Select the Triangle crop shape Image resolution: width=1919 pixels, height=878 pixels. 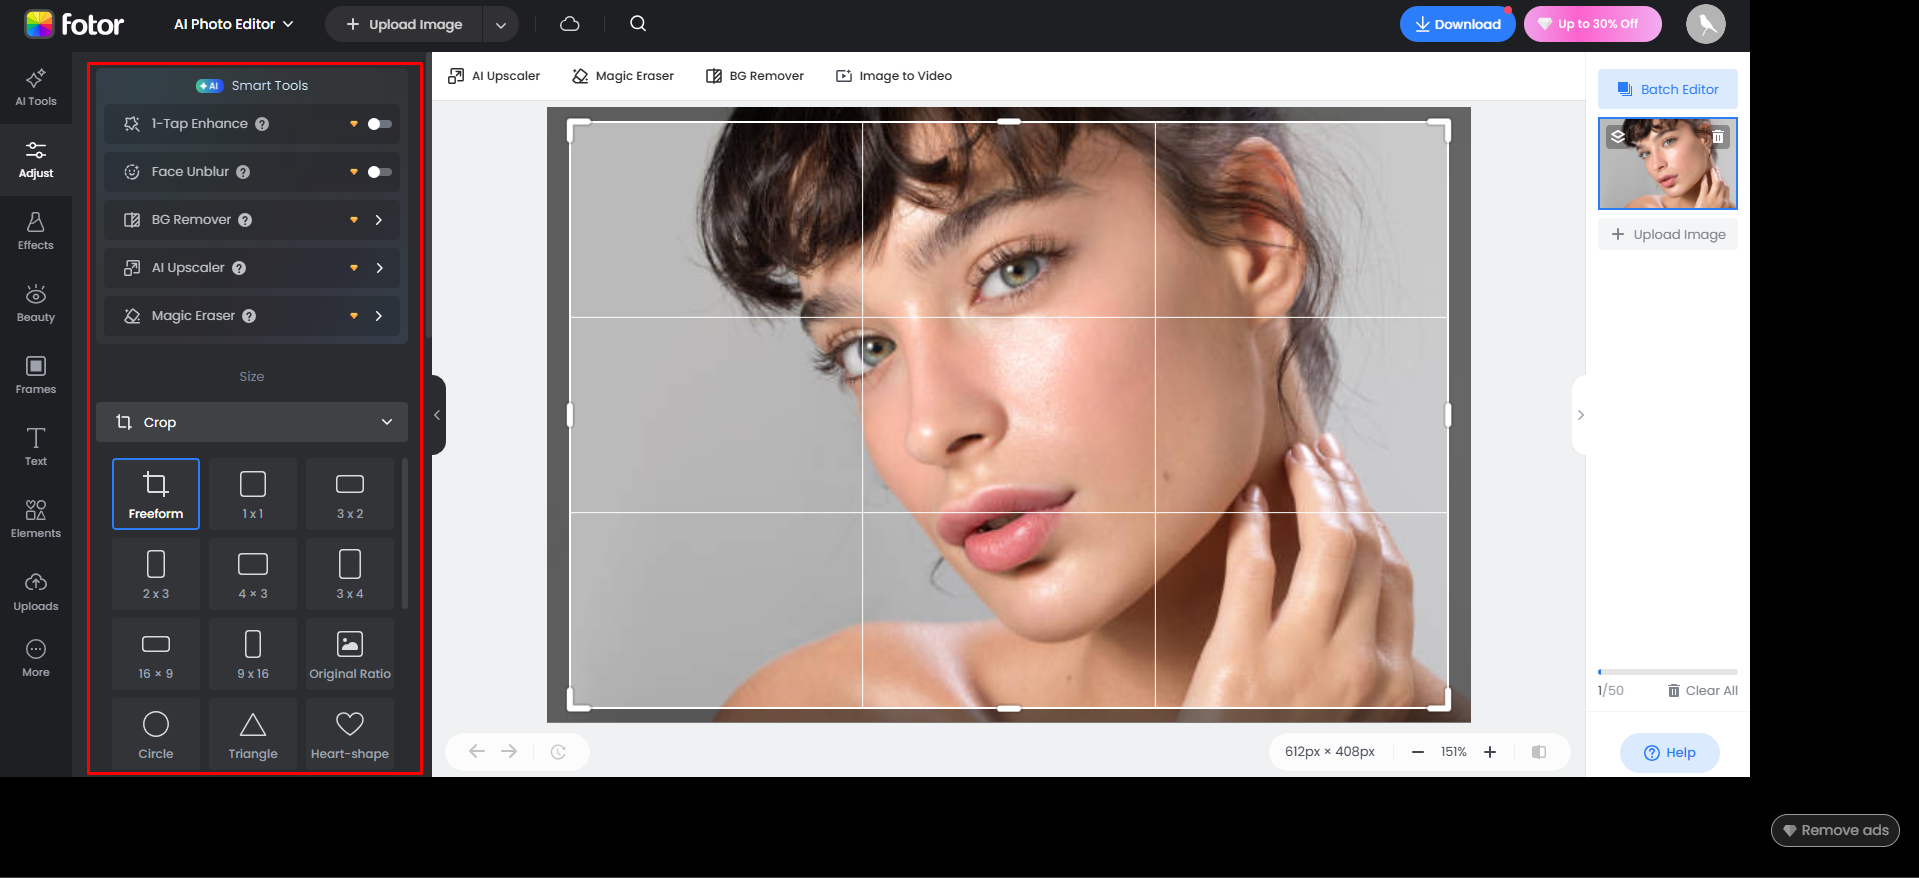pos(253,734)
